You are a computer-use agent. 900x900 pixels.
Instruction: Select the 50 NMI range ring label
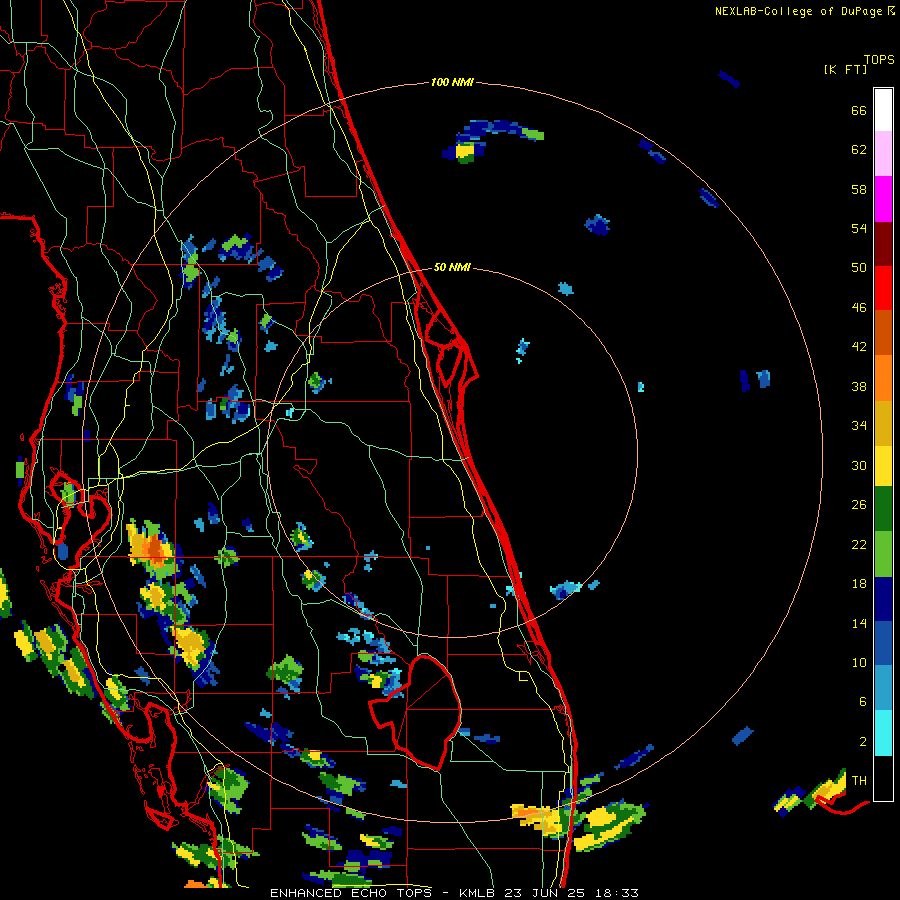coord(452,267)
